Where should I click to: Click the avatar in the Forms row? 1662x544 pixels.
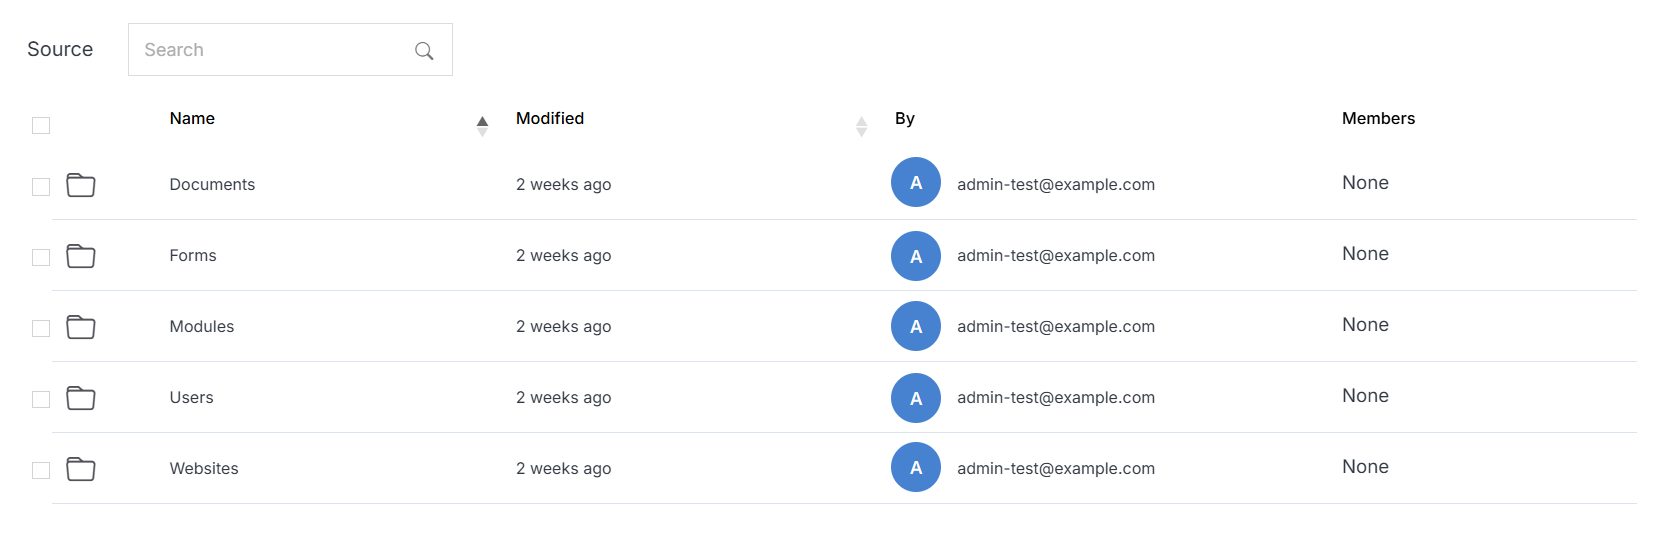pyautogui.click(x=916, y=256)
